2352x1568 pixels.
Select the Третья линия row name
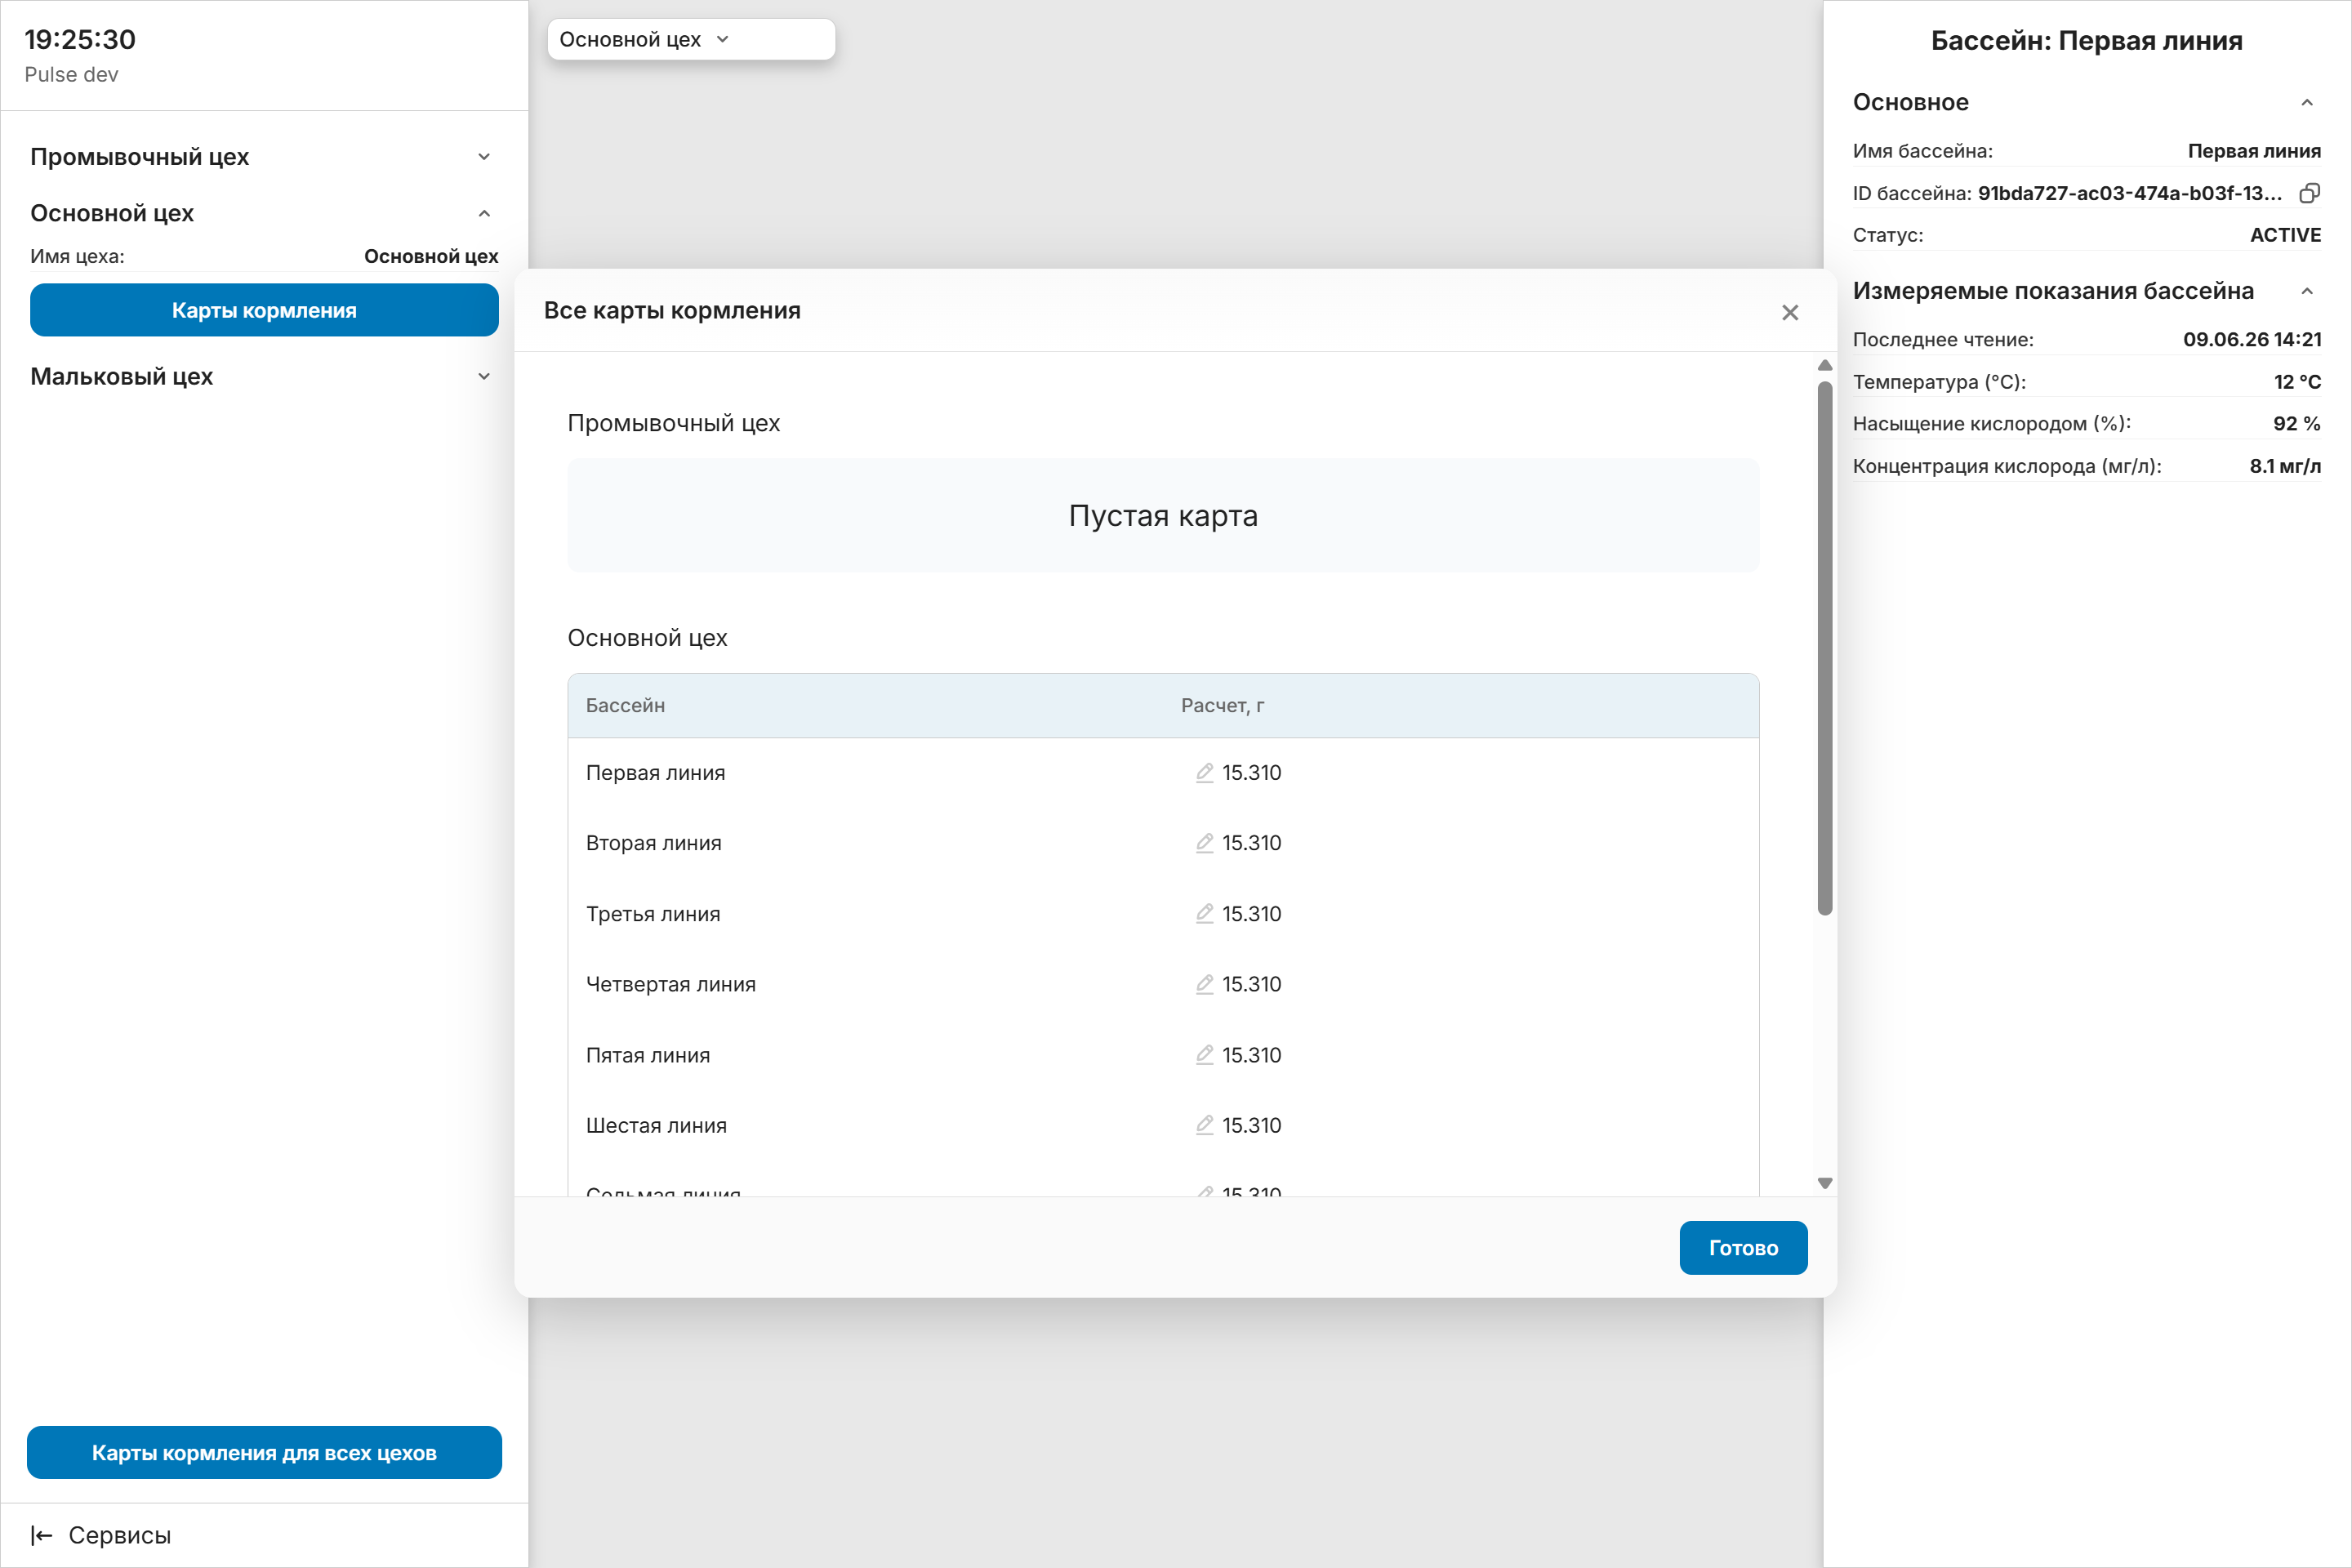coord(653,914)
